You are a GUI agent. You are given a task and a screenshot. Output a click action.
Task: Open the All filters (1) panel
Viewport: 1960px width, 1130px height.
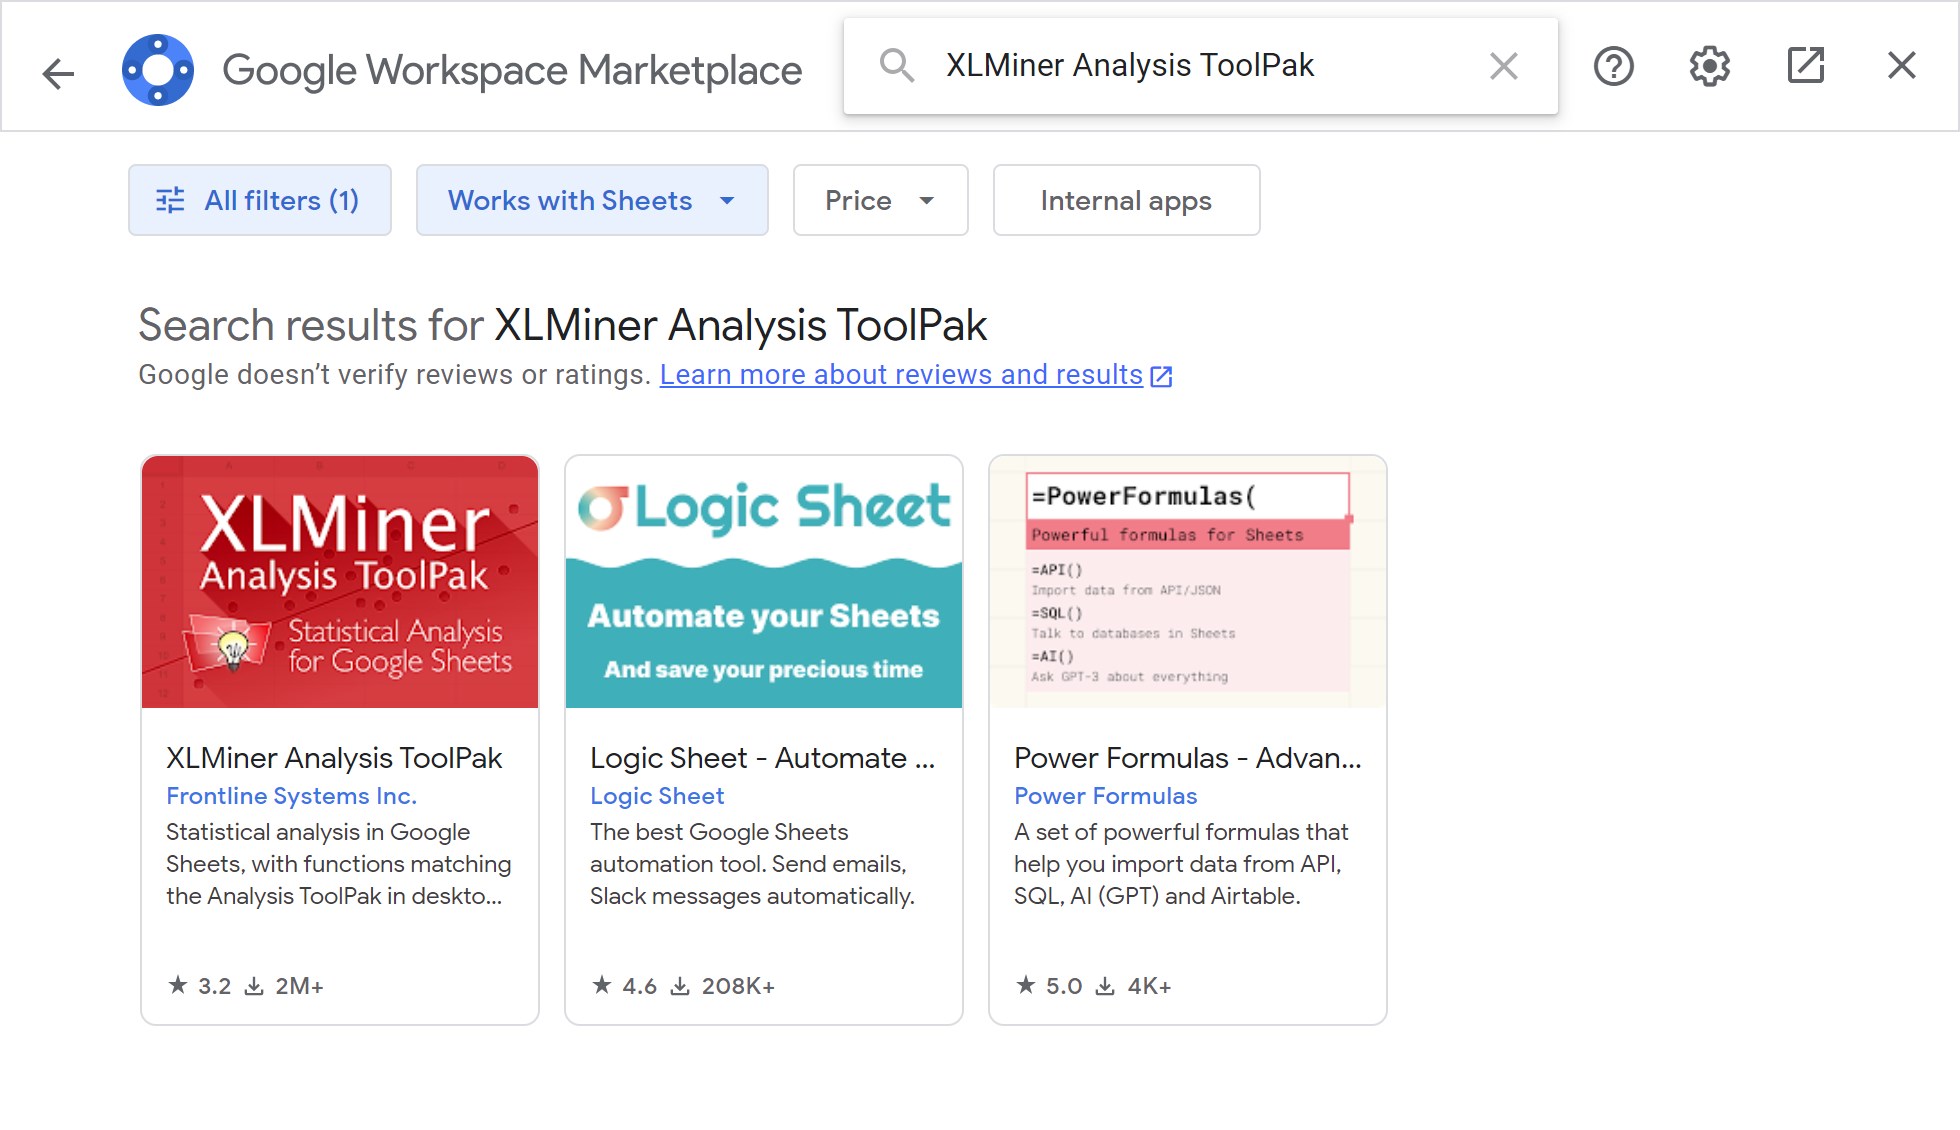point(260,200)
